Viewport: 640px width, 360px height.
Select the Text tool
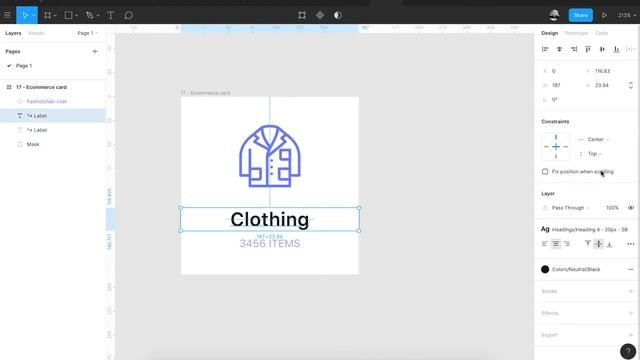coord(110,15)
